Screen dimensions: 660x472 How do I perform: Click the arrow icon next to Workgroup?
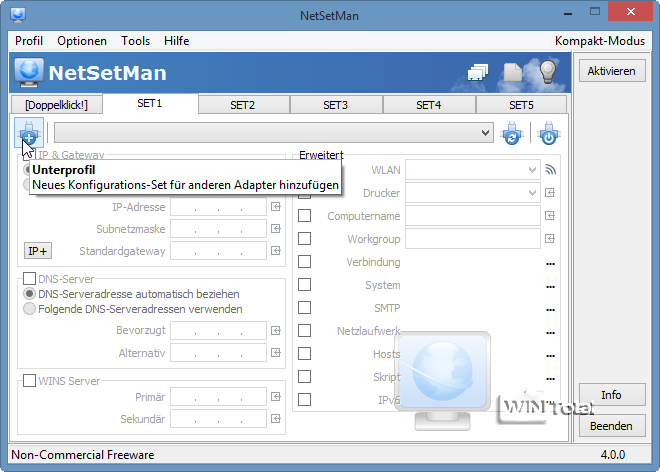pyautogui.click(x=550, y=239)
